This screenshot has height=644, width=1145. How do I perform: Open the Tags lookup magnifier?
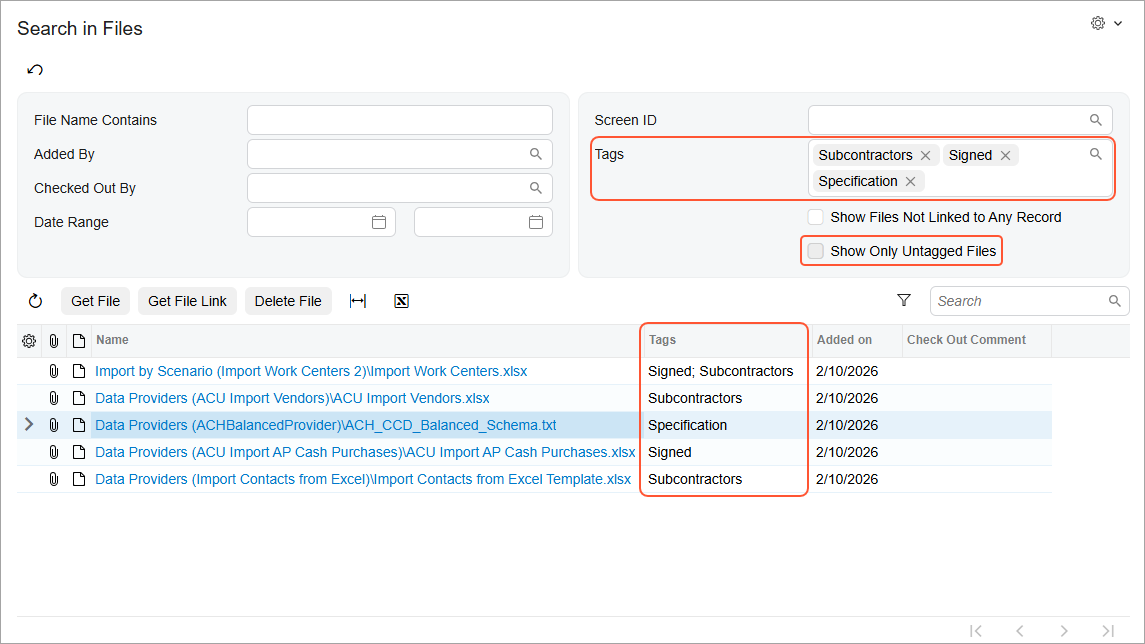1095,154
